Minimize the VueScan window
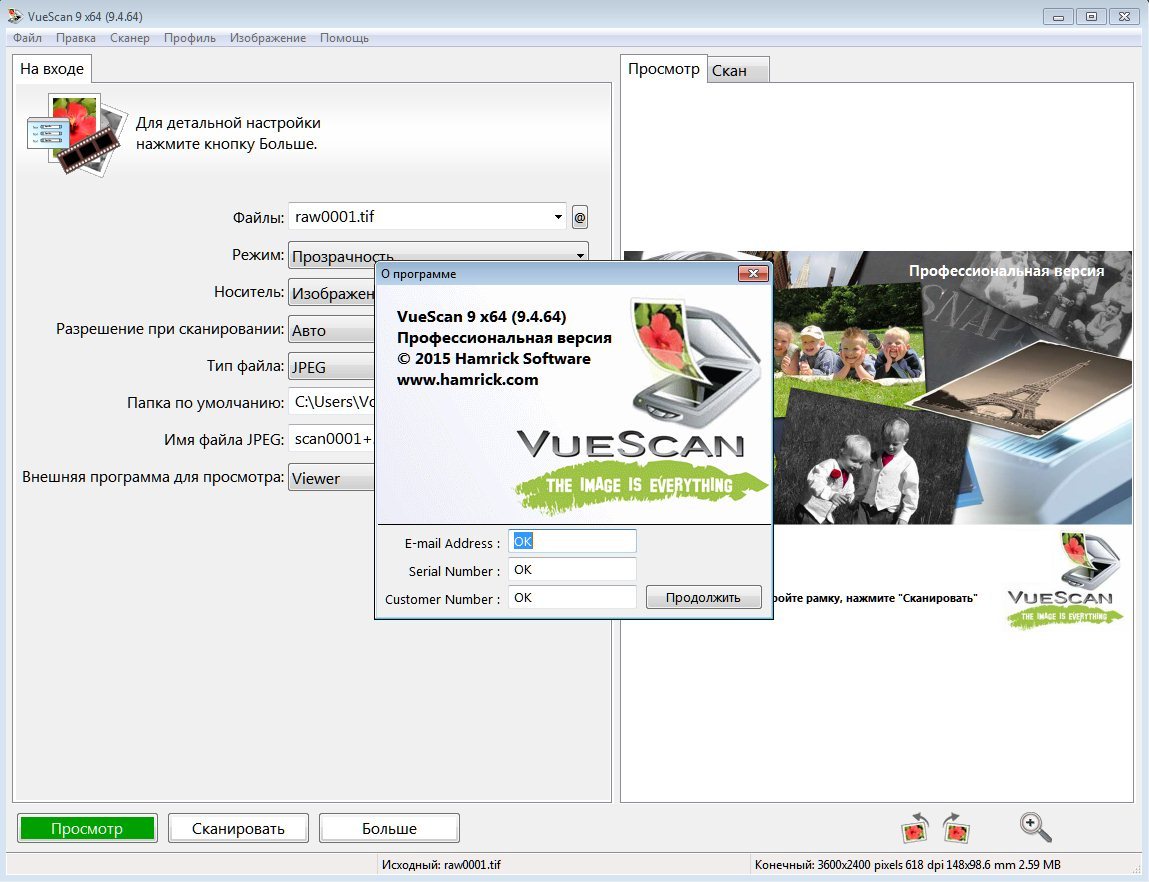The height and width of the screenshot is (882, 1149). pyautogui.click(x=1058, y=16)
